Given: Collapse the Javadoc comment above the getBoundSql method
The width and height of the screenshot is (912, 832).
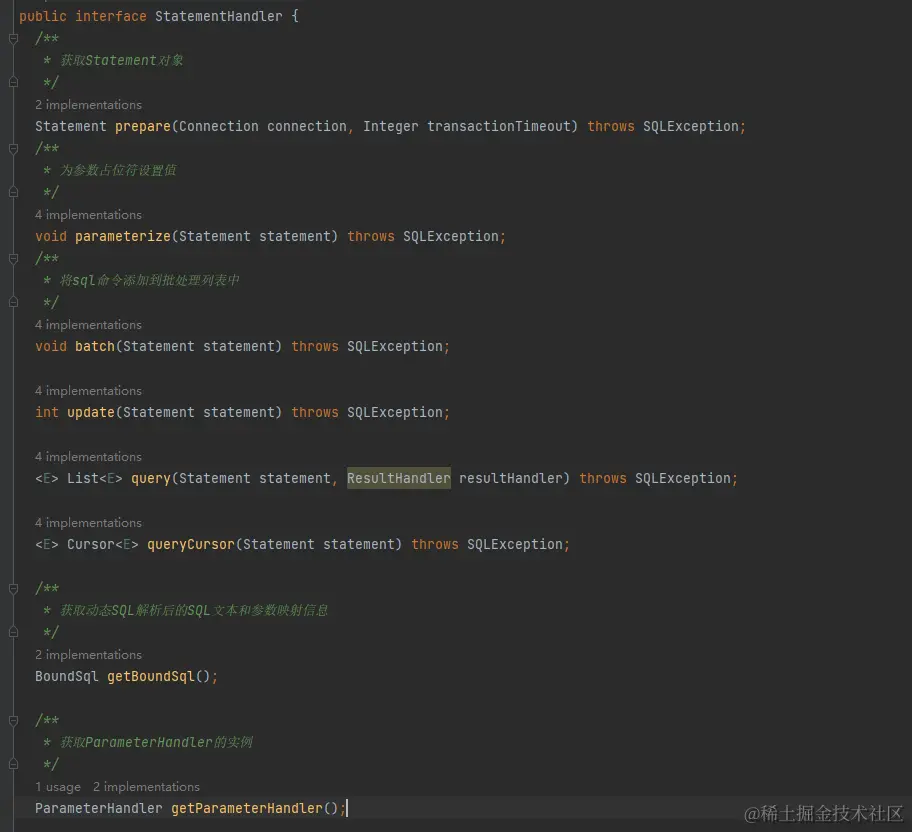Looking at the screenshot, I should click(x=13, y=589).
